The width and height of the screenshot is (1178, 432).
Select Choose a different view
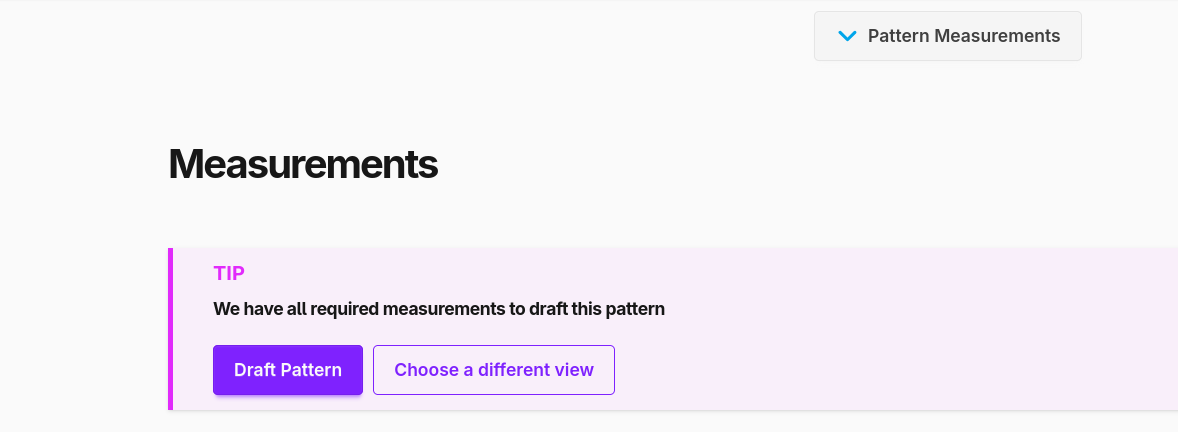pos(494,370)
